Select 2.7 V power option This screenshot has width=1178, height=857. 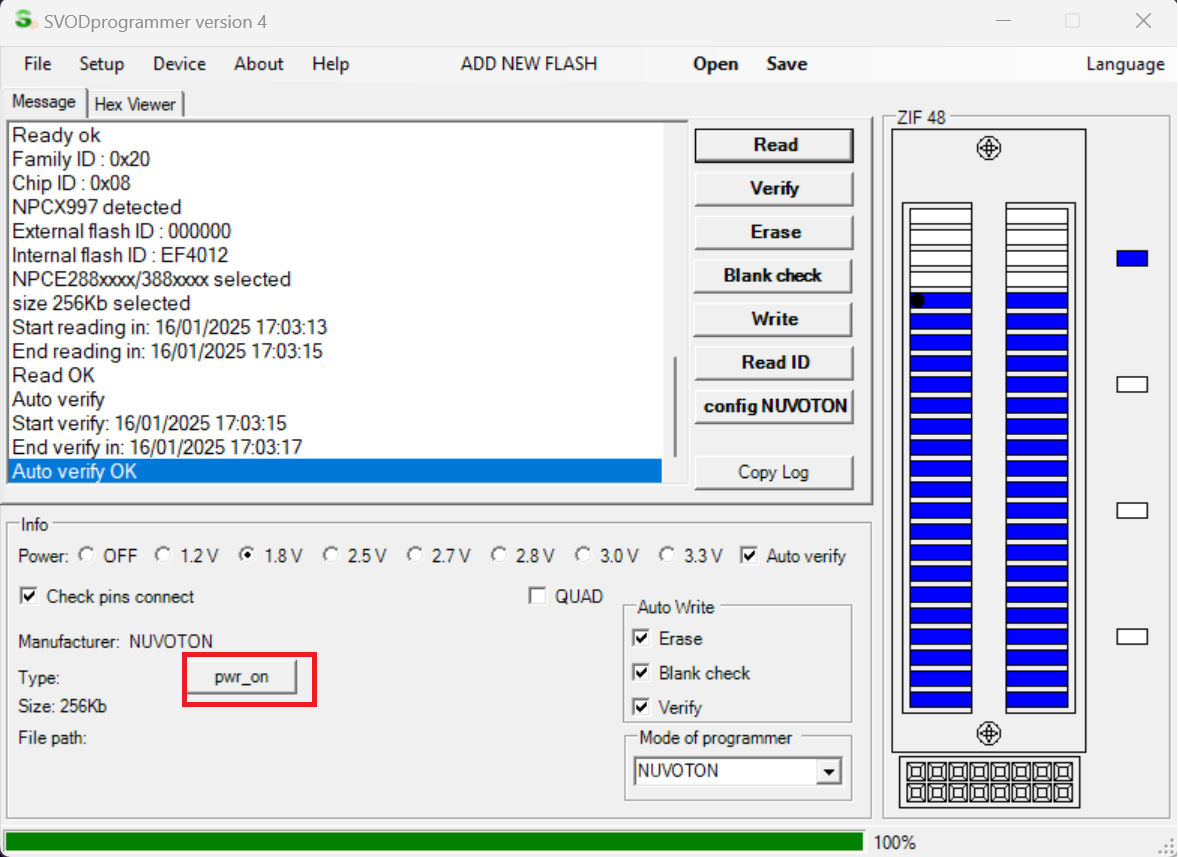click(x=415, y=555)
